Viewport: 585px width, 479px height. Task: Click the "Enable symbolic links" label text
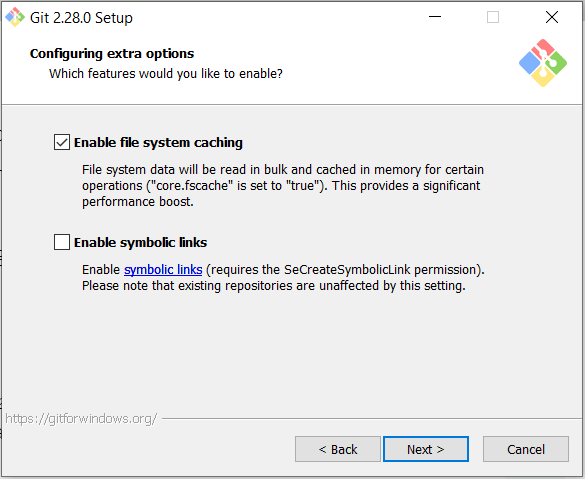pyautogui.click(x=140, y=242)
